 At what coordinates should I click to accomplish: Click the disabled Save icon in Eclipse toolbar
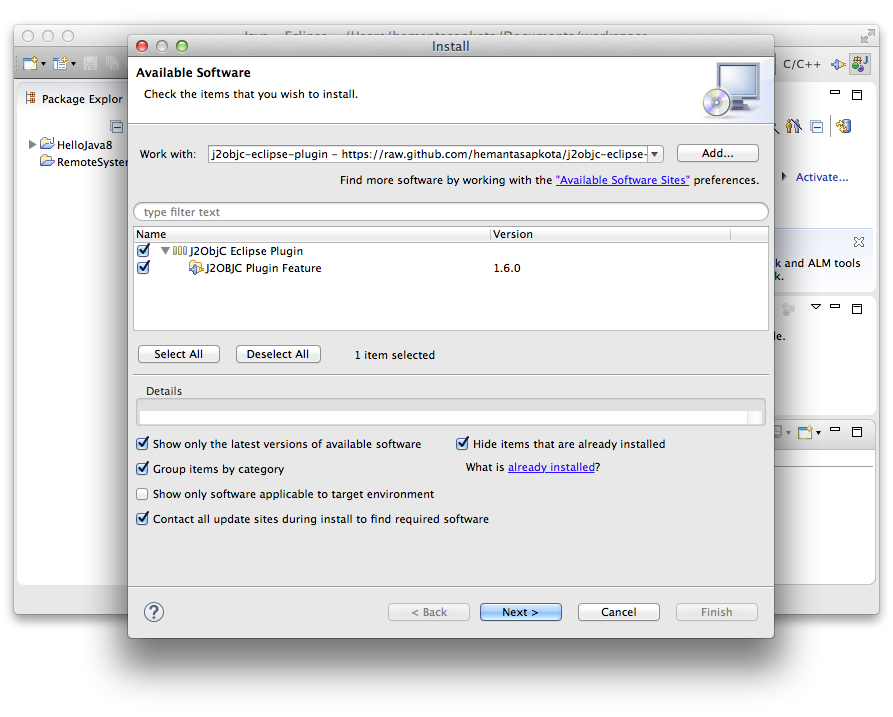coord(90,63)
